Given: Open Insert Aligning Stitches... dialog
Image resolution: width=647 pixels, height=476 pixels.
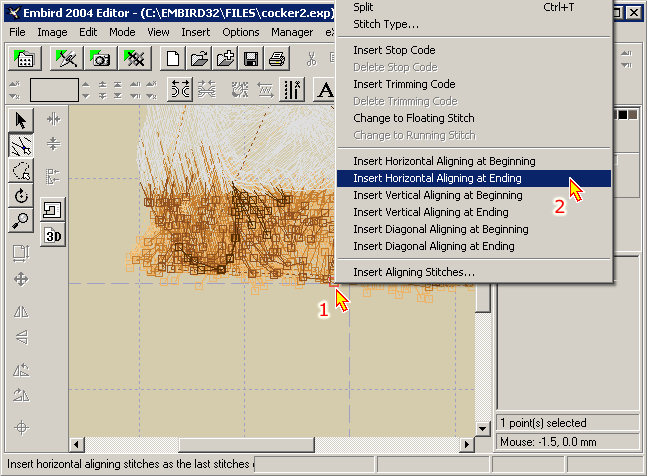Looking at the screenshot, I should [474, 272].
